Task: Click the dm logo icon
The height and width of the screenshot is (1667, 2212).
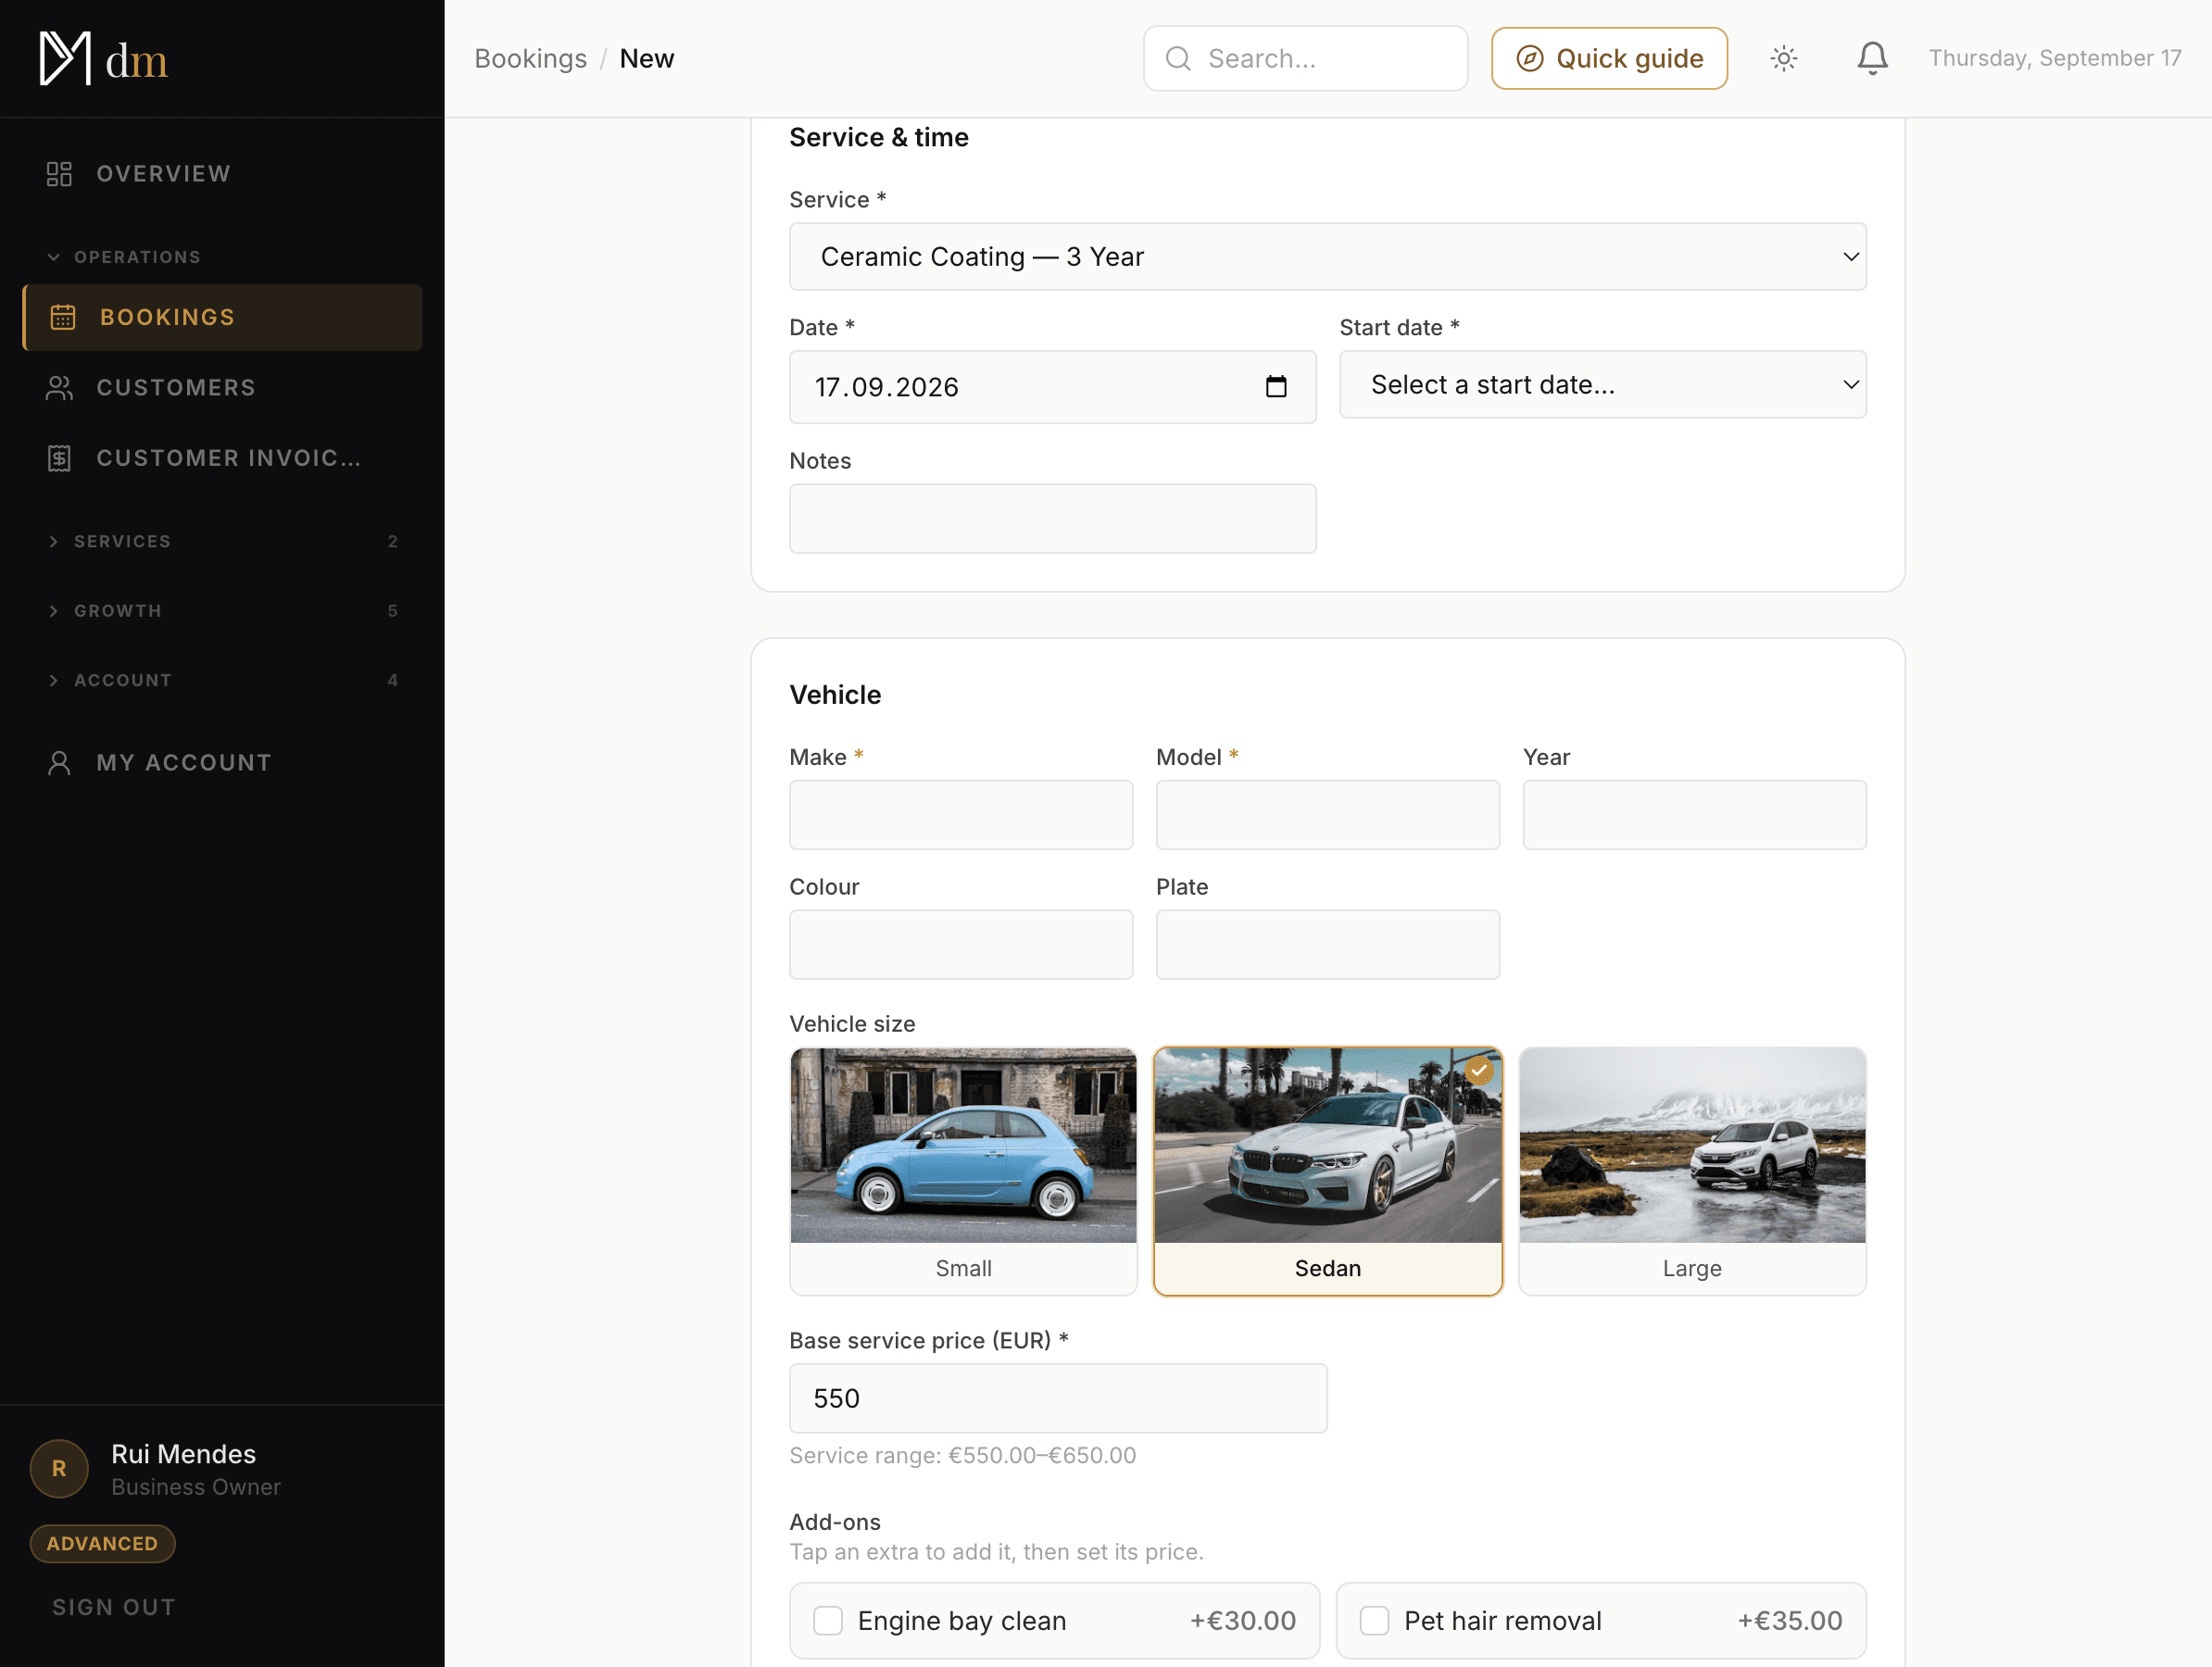Action: coord(65,59)
